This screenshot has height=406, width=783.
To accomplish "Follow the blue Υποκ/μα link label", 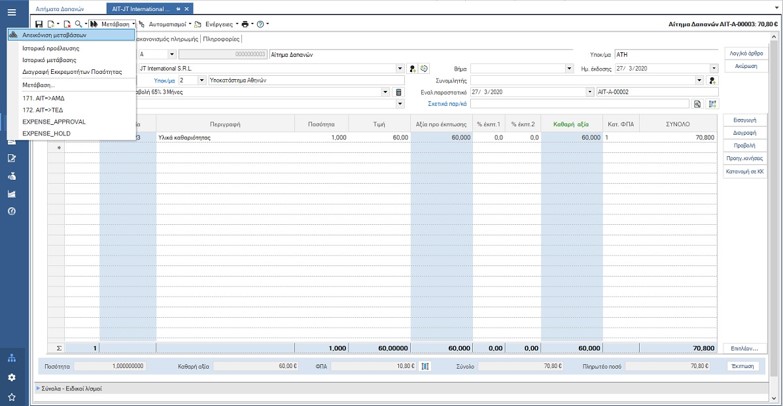I will coord(164,80).
